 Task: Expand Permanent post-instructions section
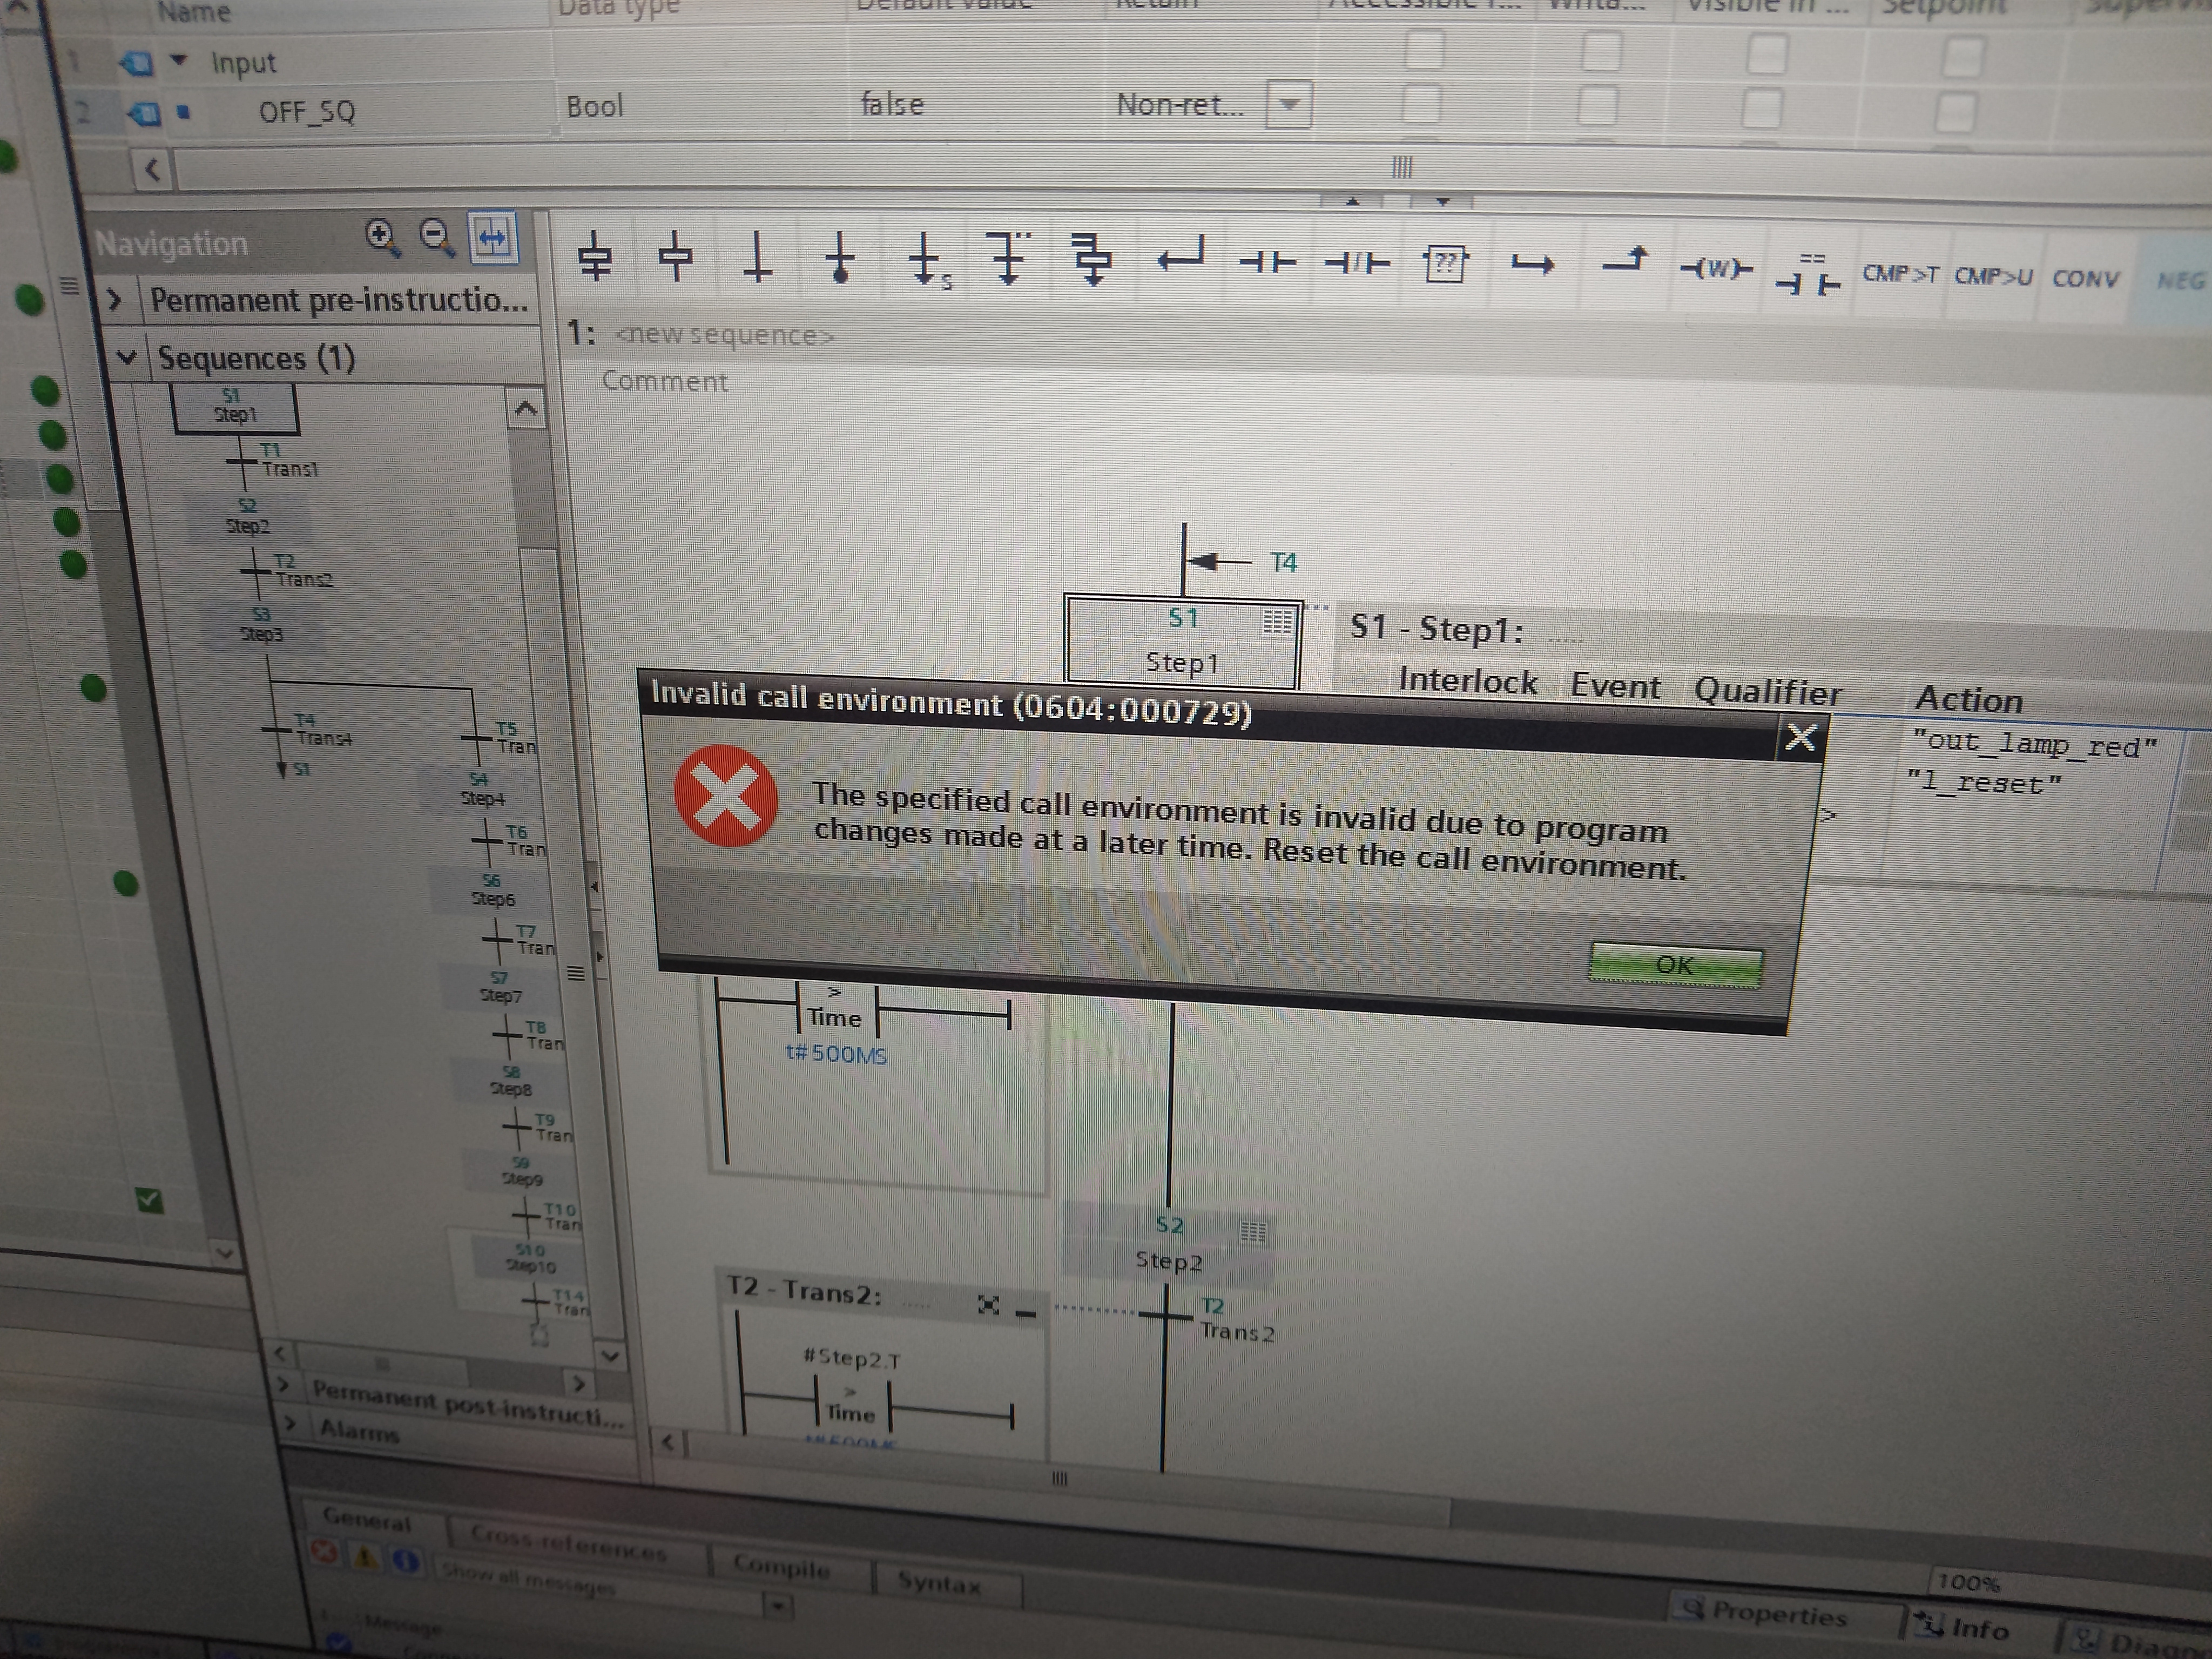pos(283,1386)
